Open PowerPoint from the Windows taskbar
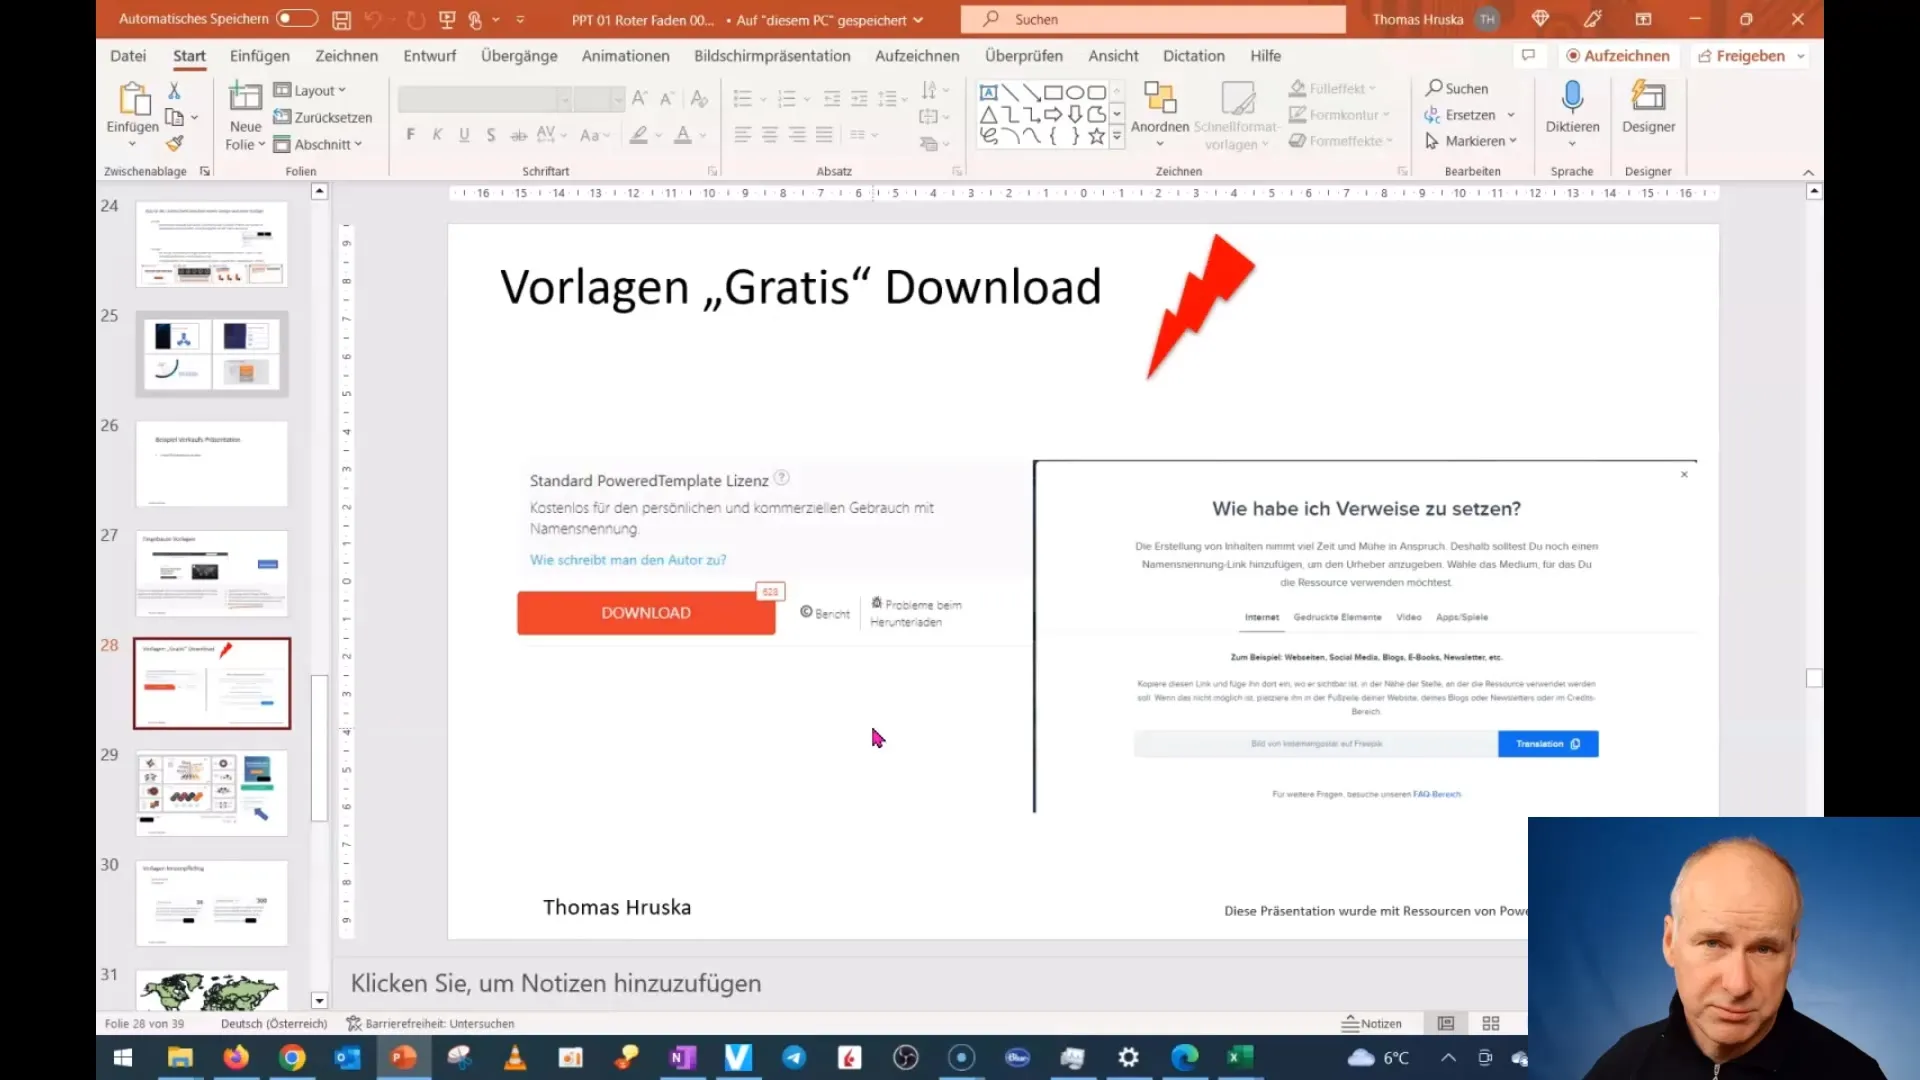The width and height of the screenshot is (1920, 1080). [x=403, y=1057]
